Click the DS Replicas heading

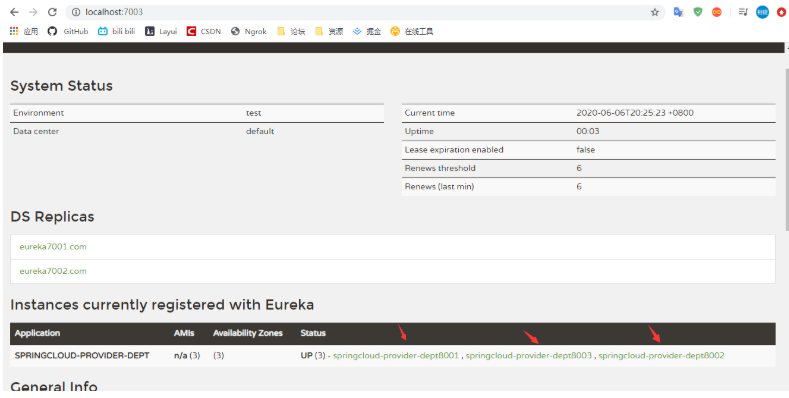(x=52, y=217)
